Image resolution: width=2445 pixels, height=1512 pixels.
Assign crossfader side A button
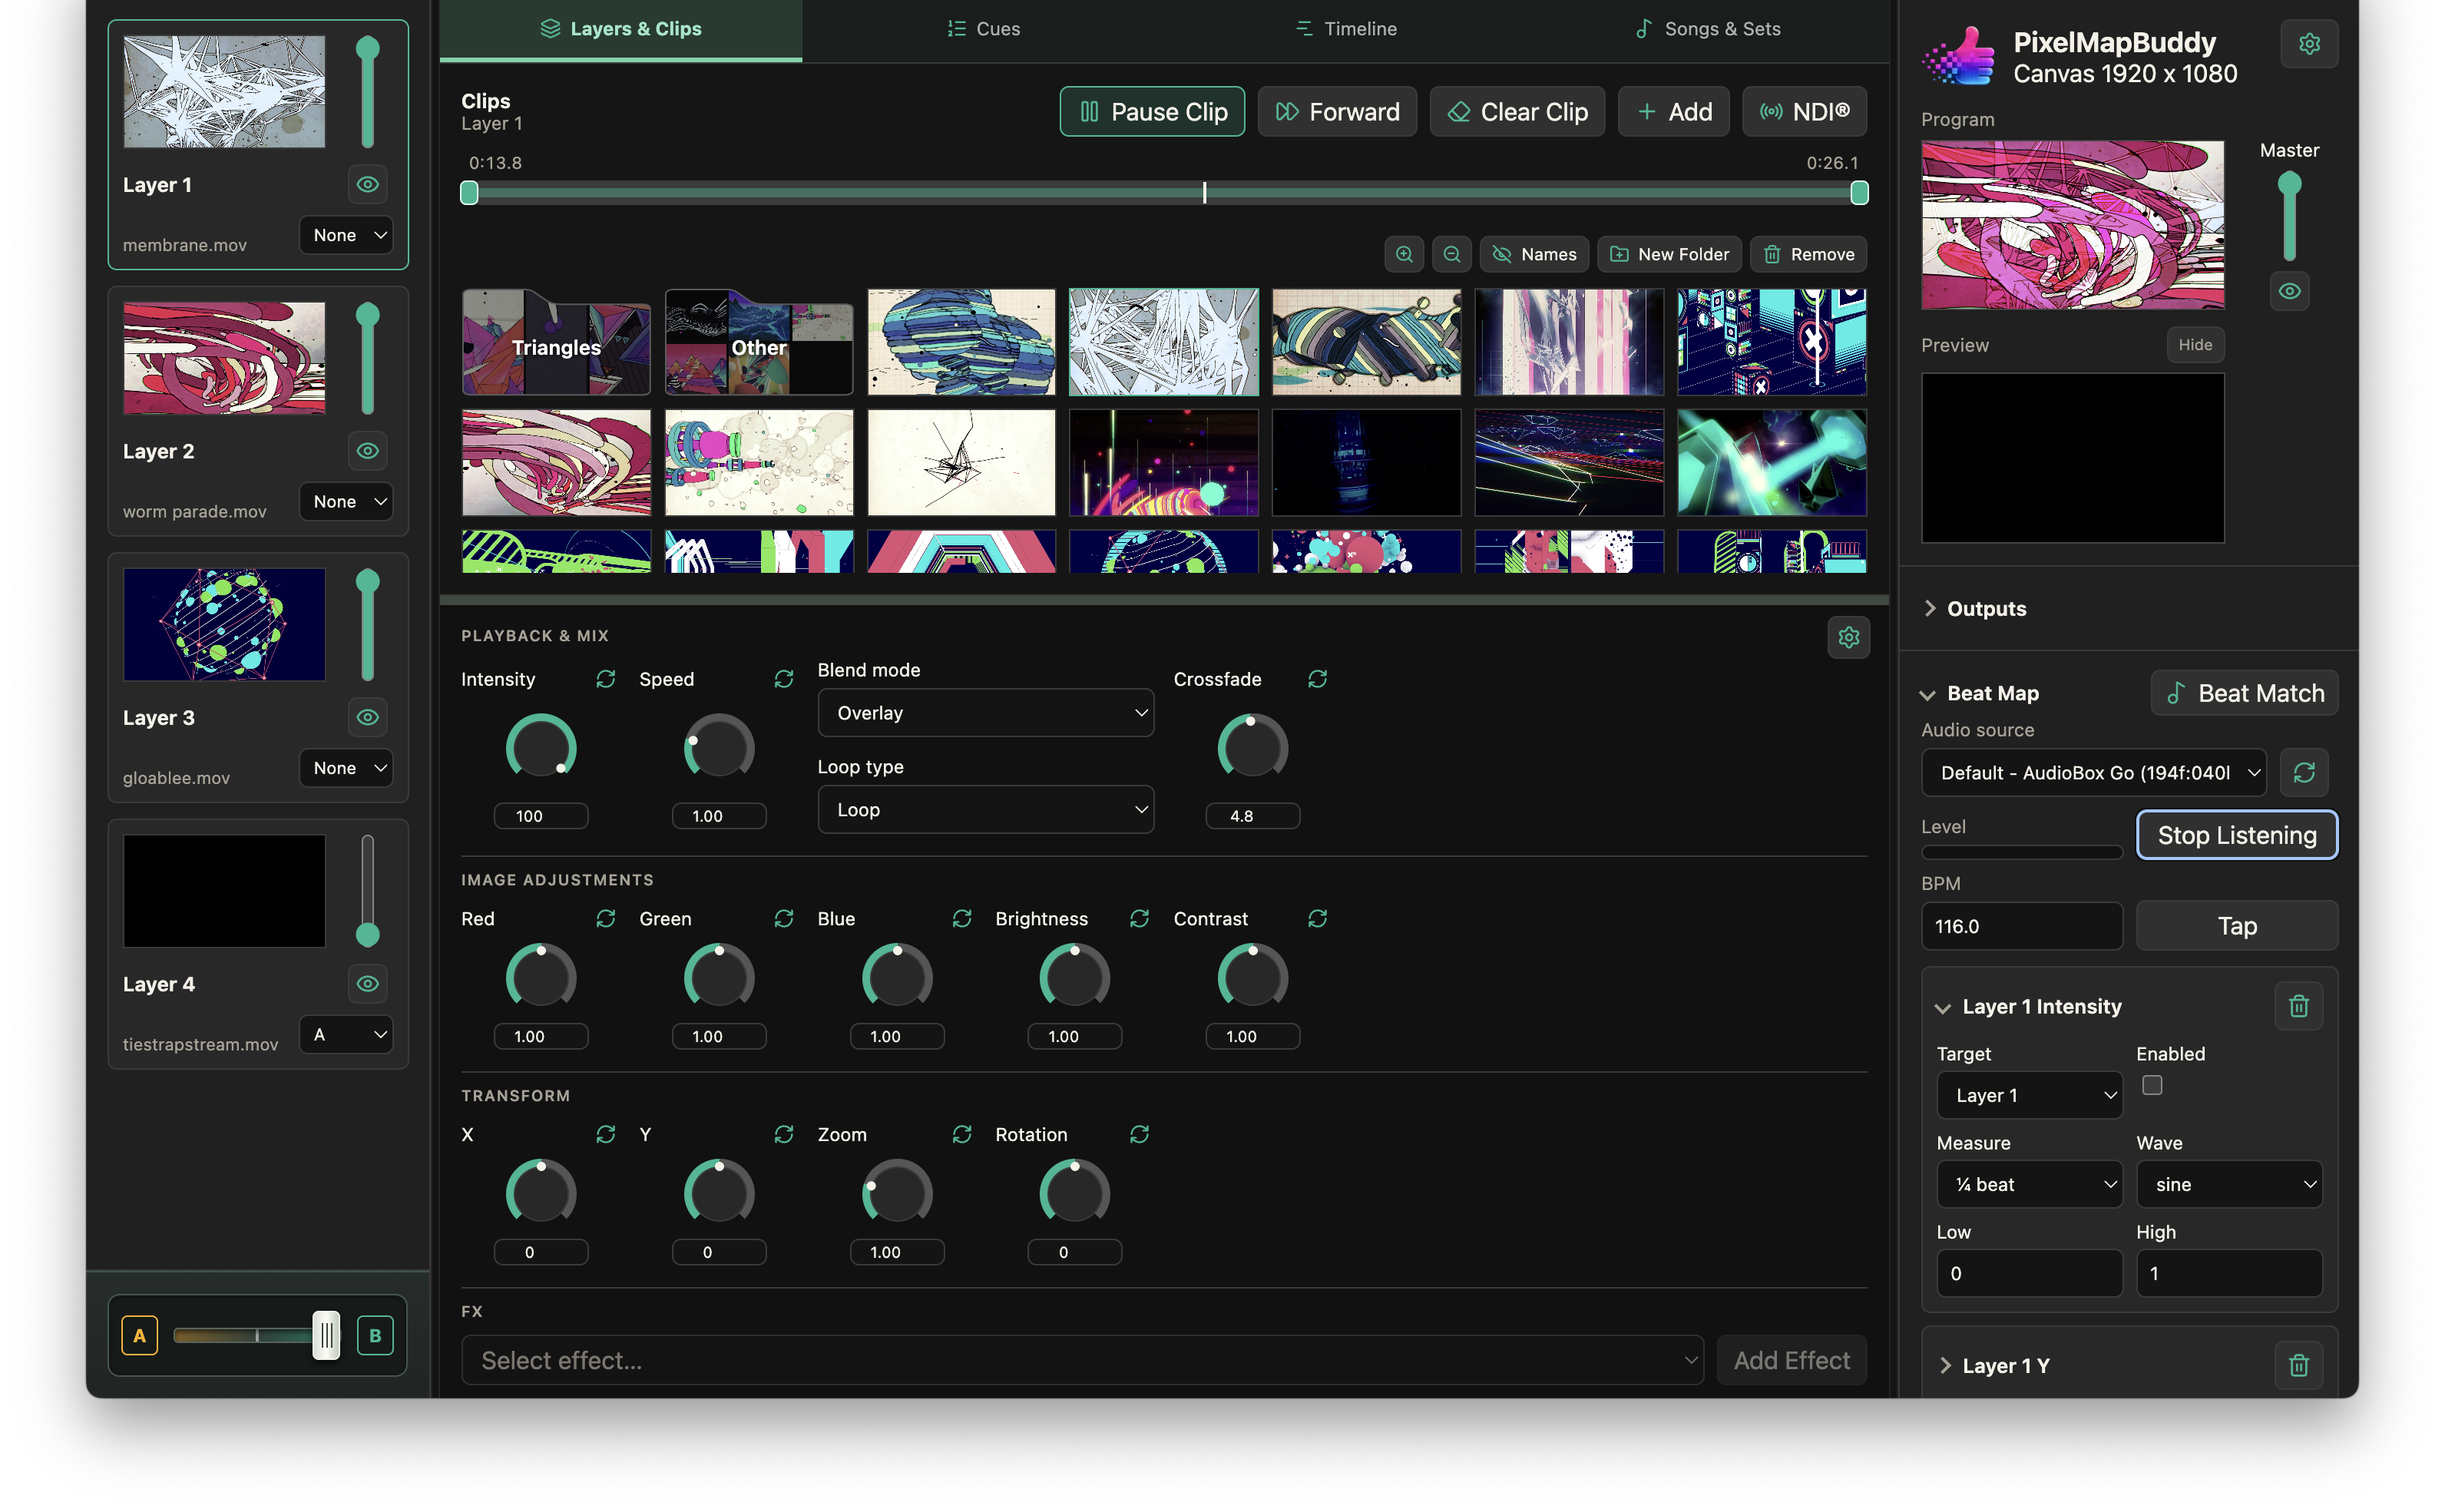point(139,1335)
